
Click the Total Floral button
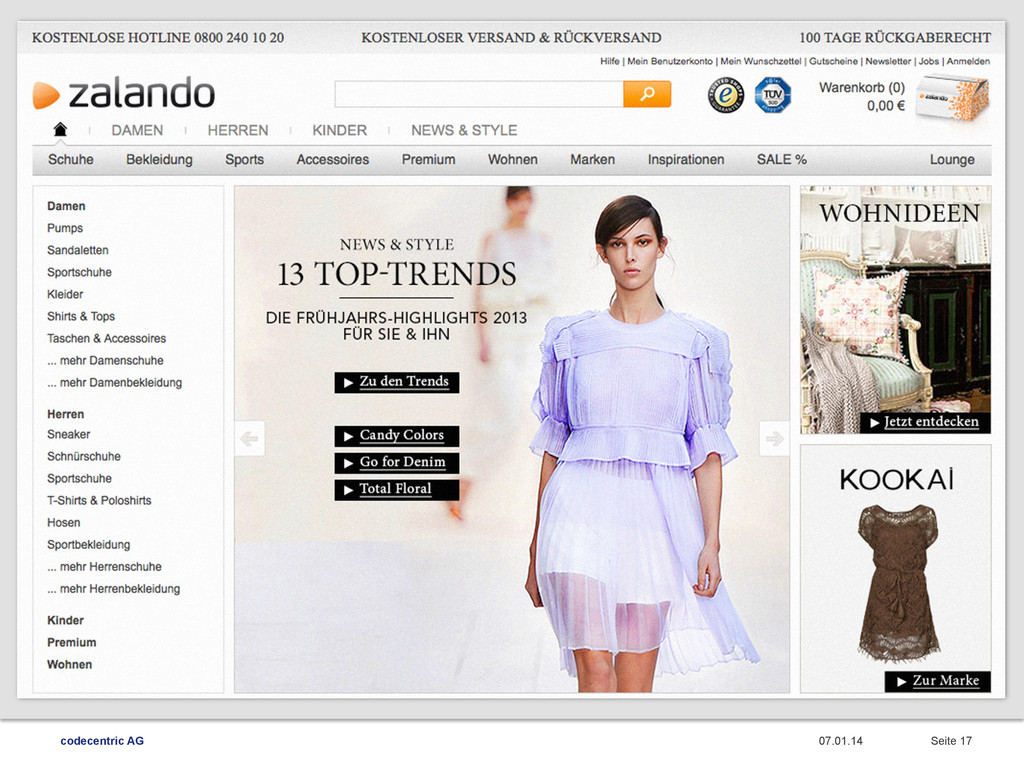pyautogui.click(x=396, y=489)
